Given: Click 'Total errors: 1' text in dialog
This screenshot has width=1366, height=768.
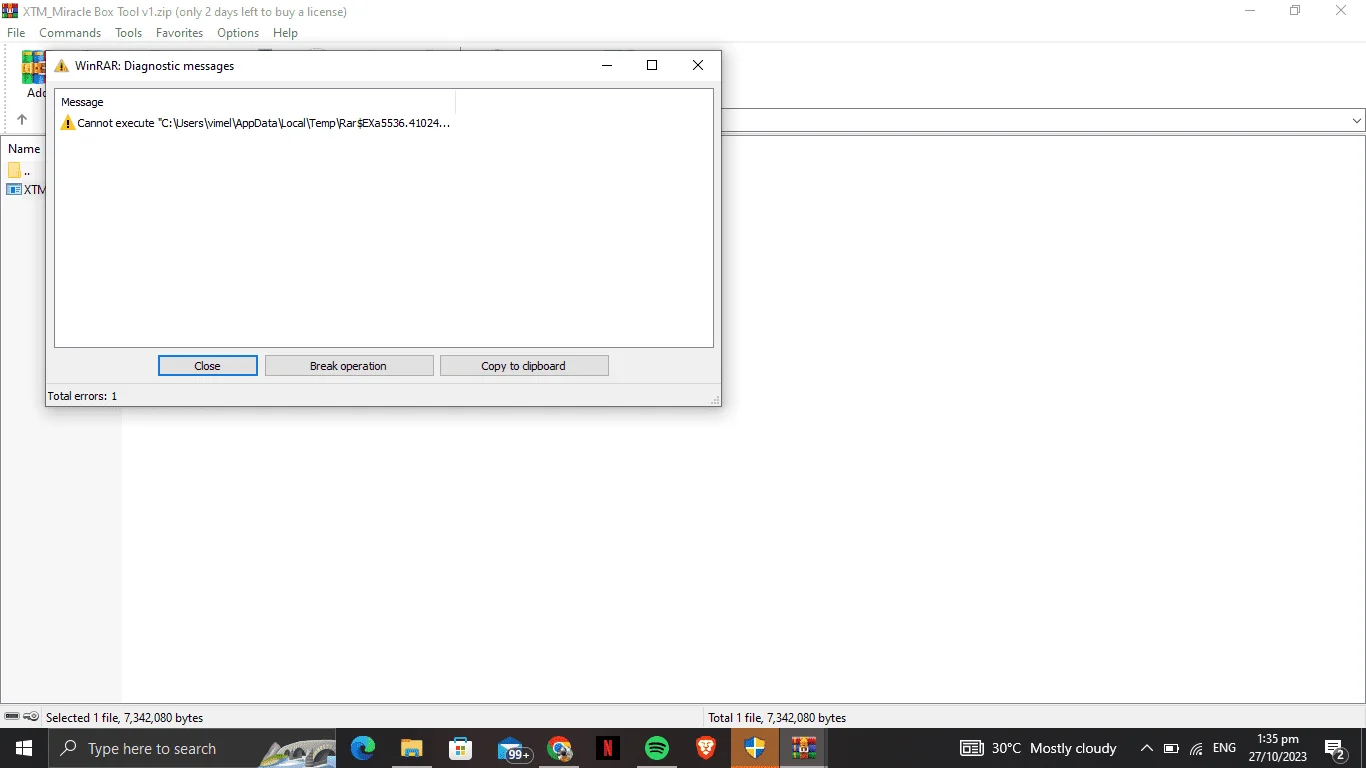Looking at the screenshot, I should (x=82, y=396).
